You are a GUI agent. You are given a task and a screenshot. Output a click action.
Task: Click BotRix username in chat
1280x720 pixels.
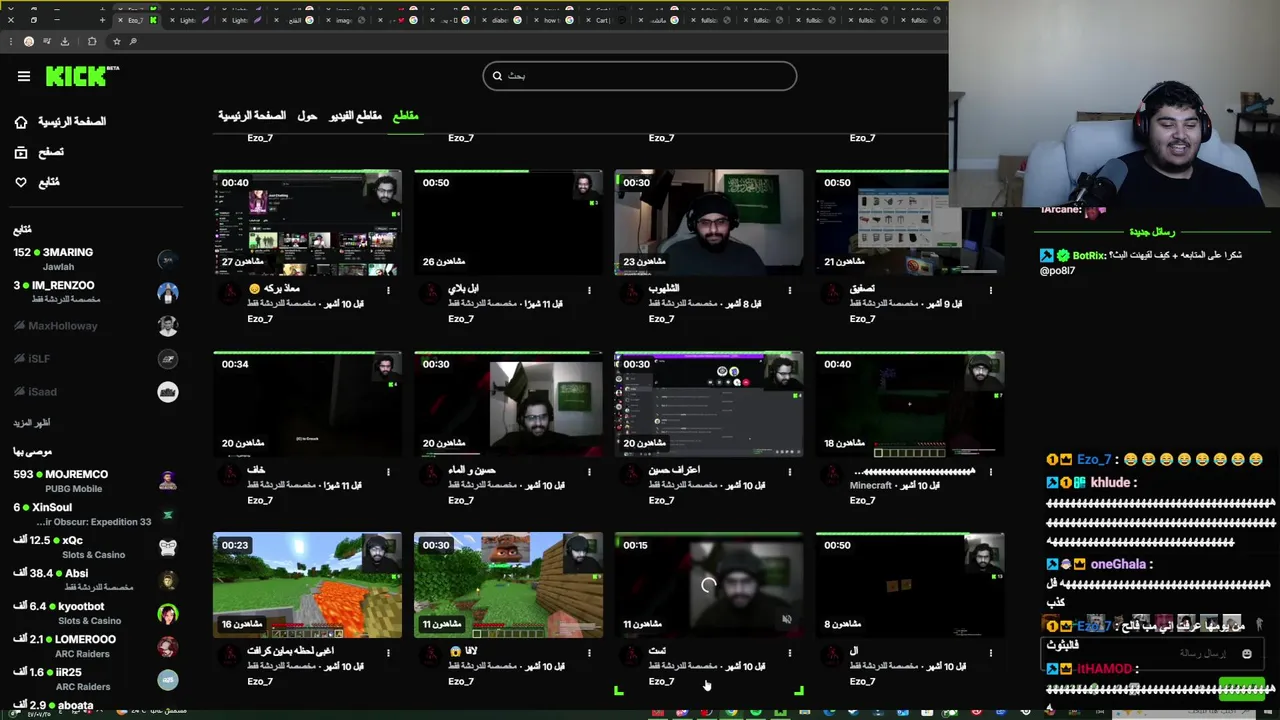1088,256
